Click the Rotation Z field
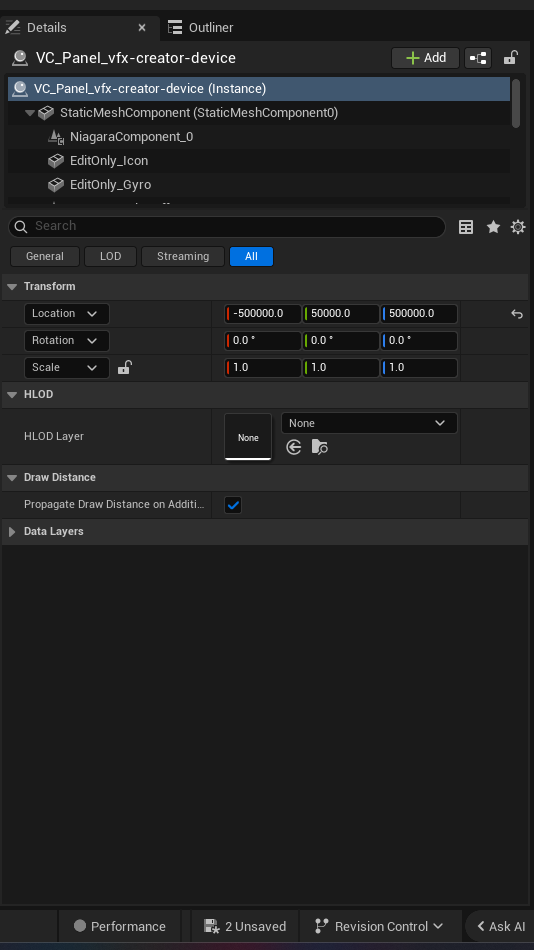The width and height of the screenshot is (534, 950). coord(419,340)
